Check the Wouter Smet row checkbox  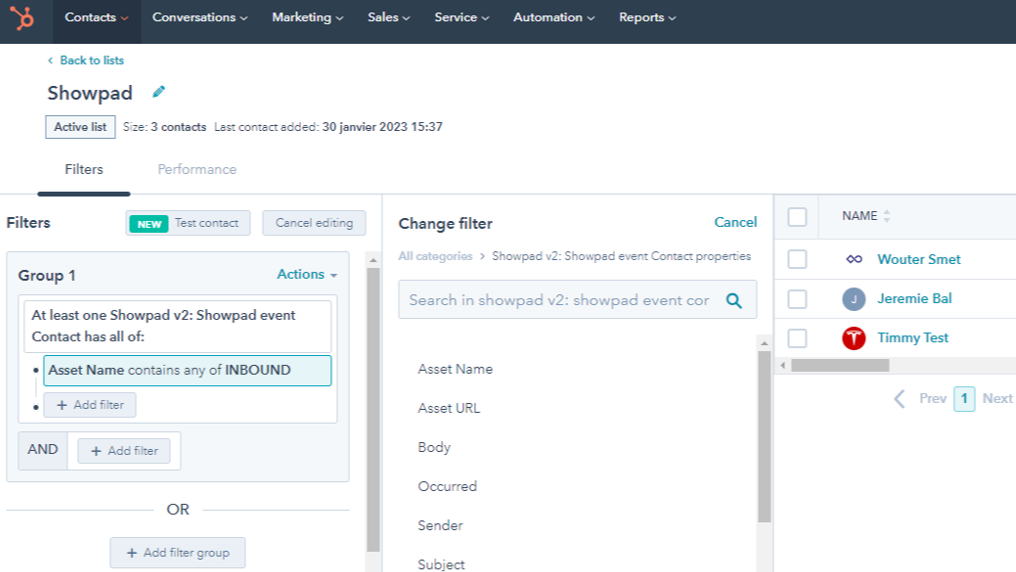click(x=797, y=259)
